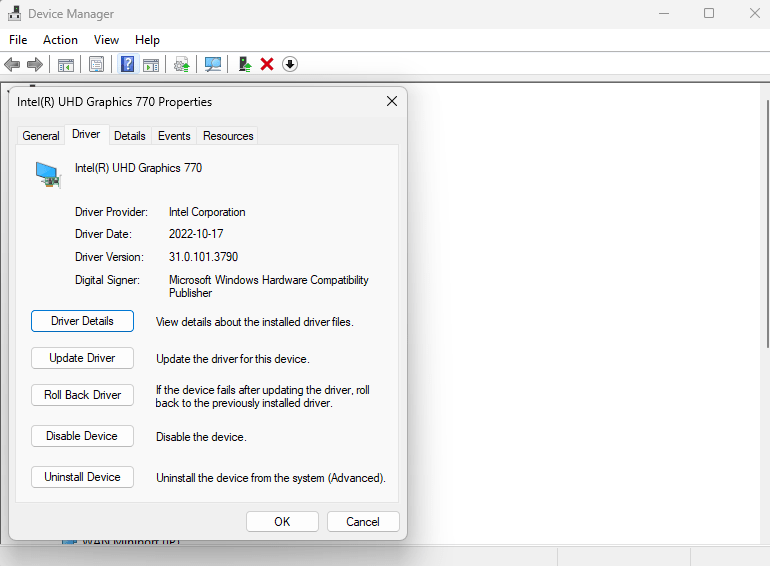Switch to the Details tab
The image size is (770, 566).
[130, 136]
